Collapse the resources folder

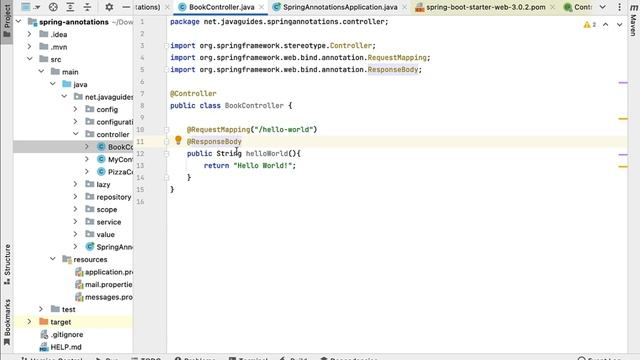[53, 259]
